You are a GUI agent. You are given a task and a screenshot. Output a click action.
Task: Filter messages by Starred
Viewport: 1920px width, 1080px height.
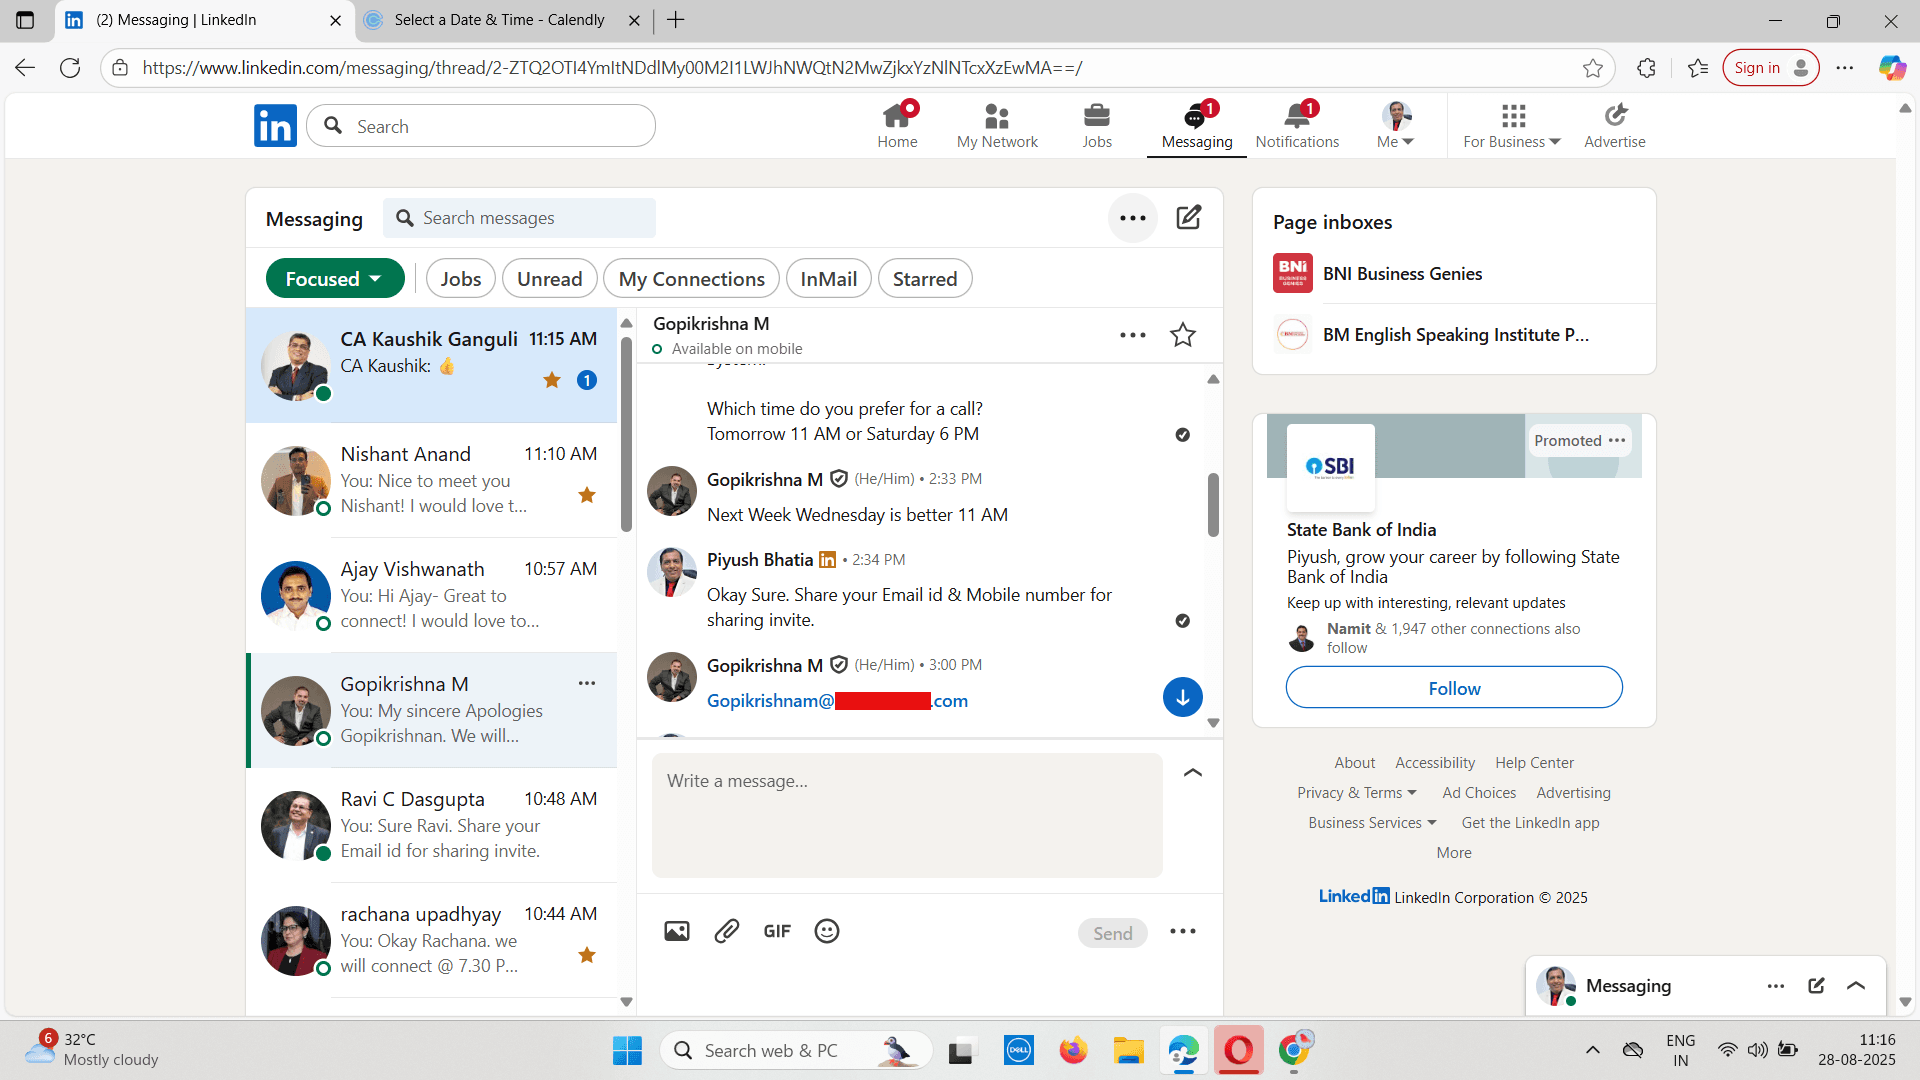[925, 279]
